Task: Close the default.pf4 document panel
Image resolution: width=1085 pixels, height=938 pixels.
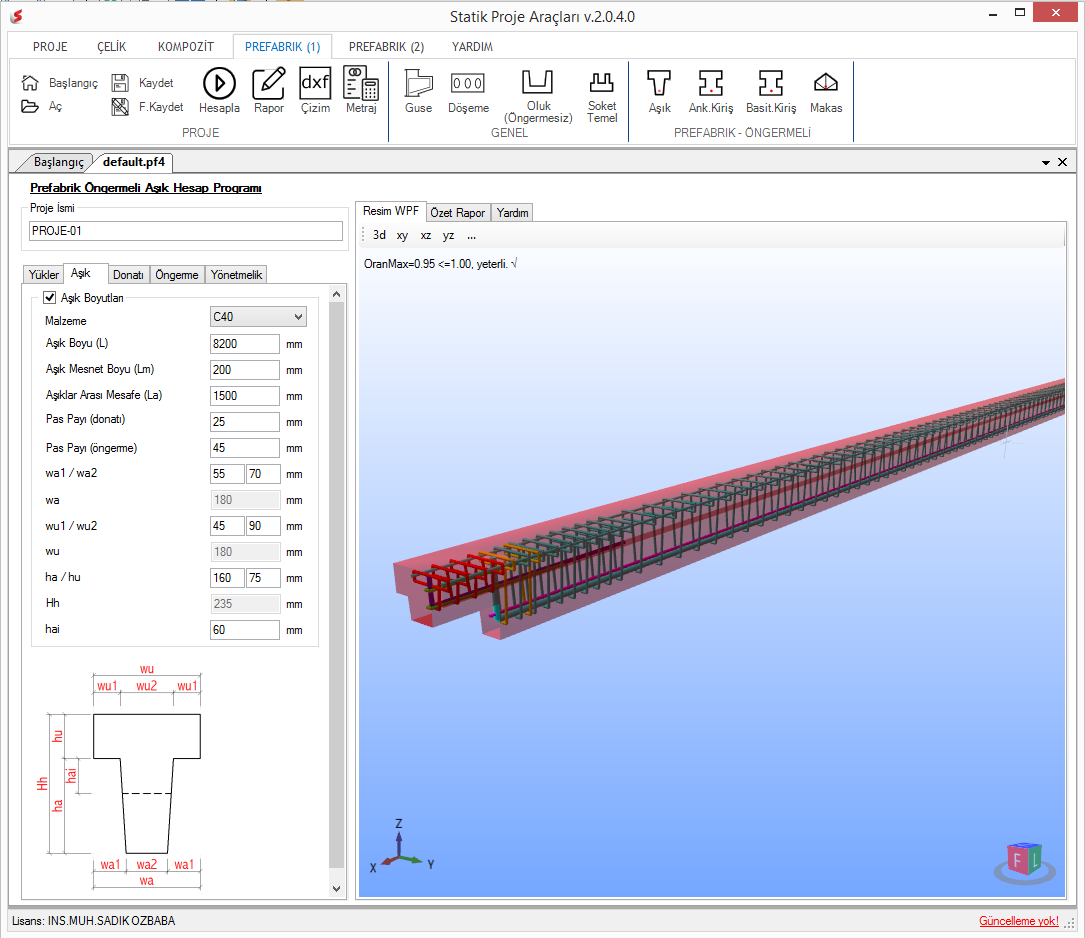Action: tap(1063, 163)
